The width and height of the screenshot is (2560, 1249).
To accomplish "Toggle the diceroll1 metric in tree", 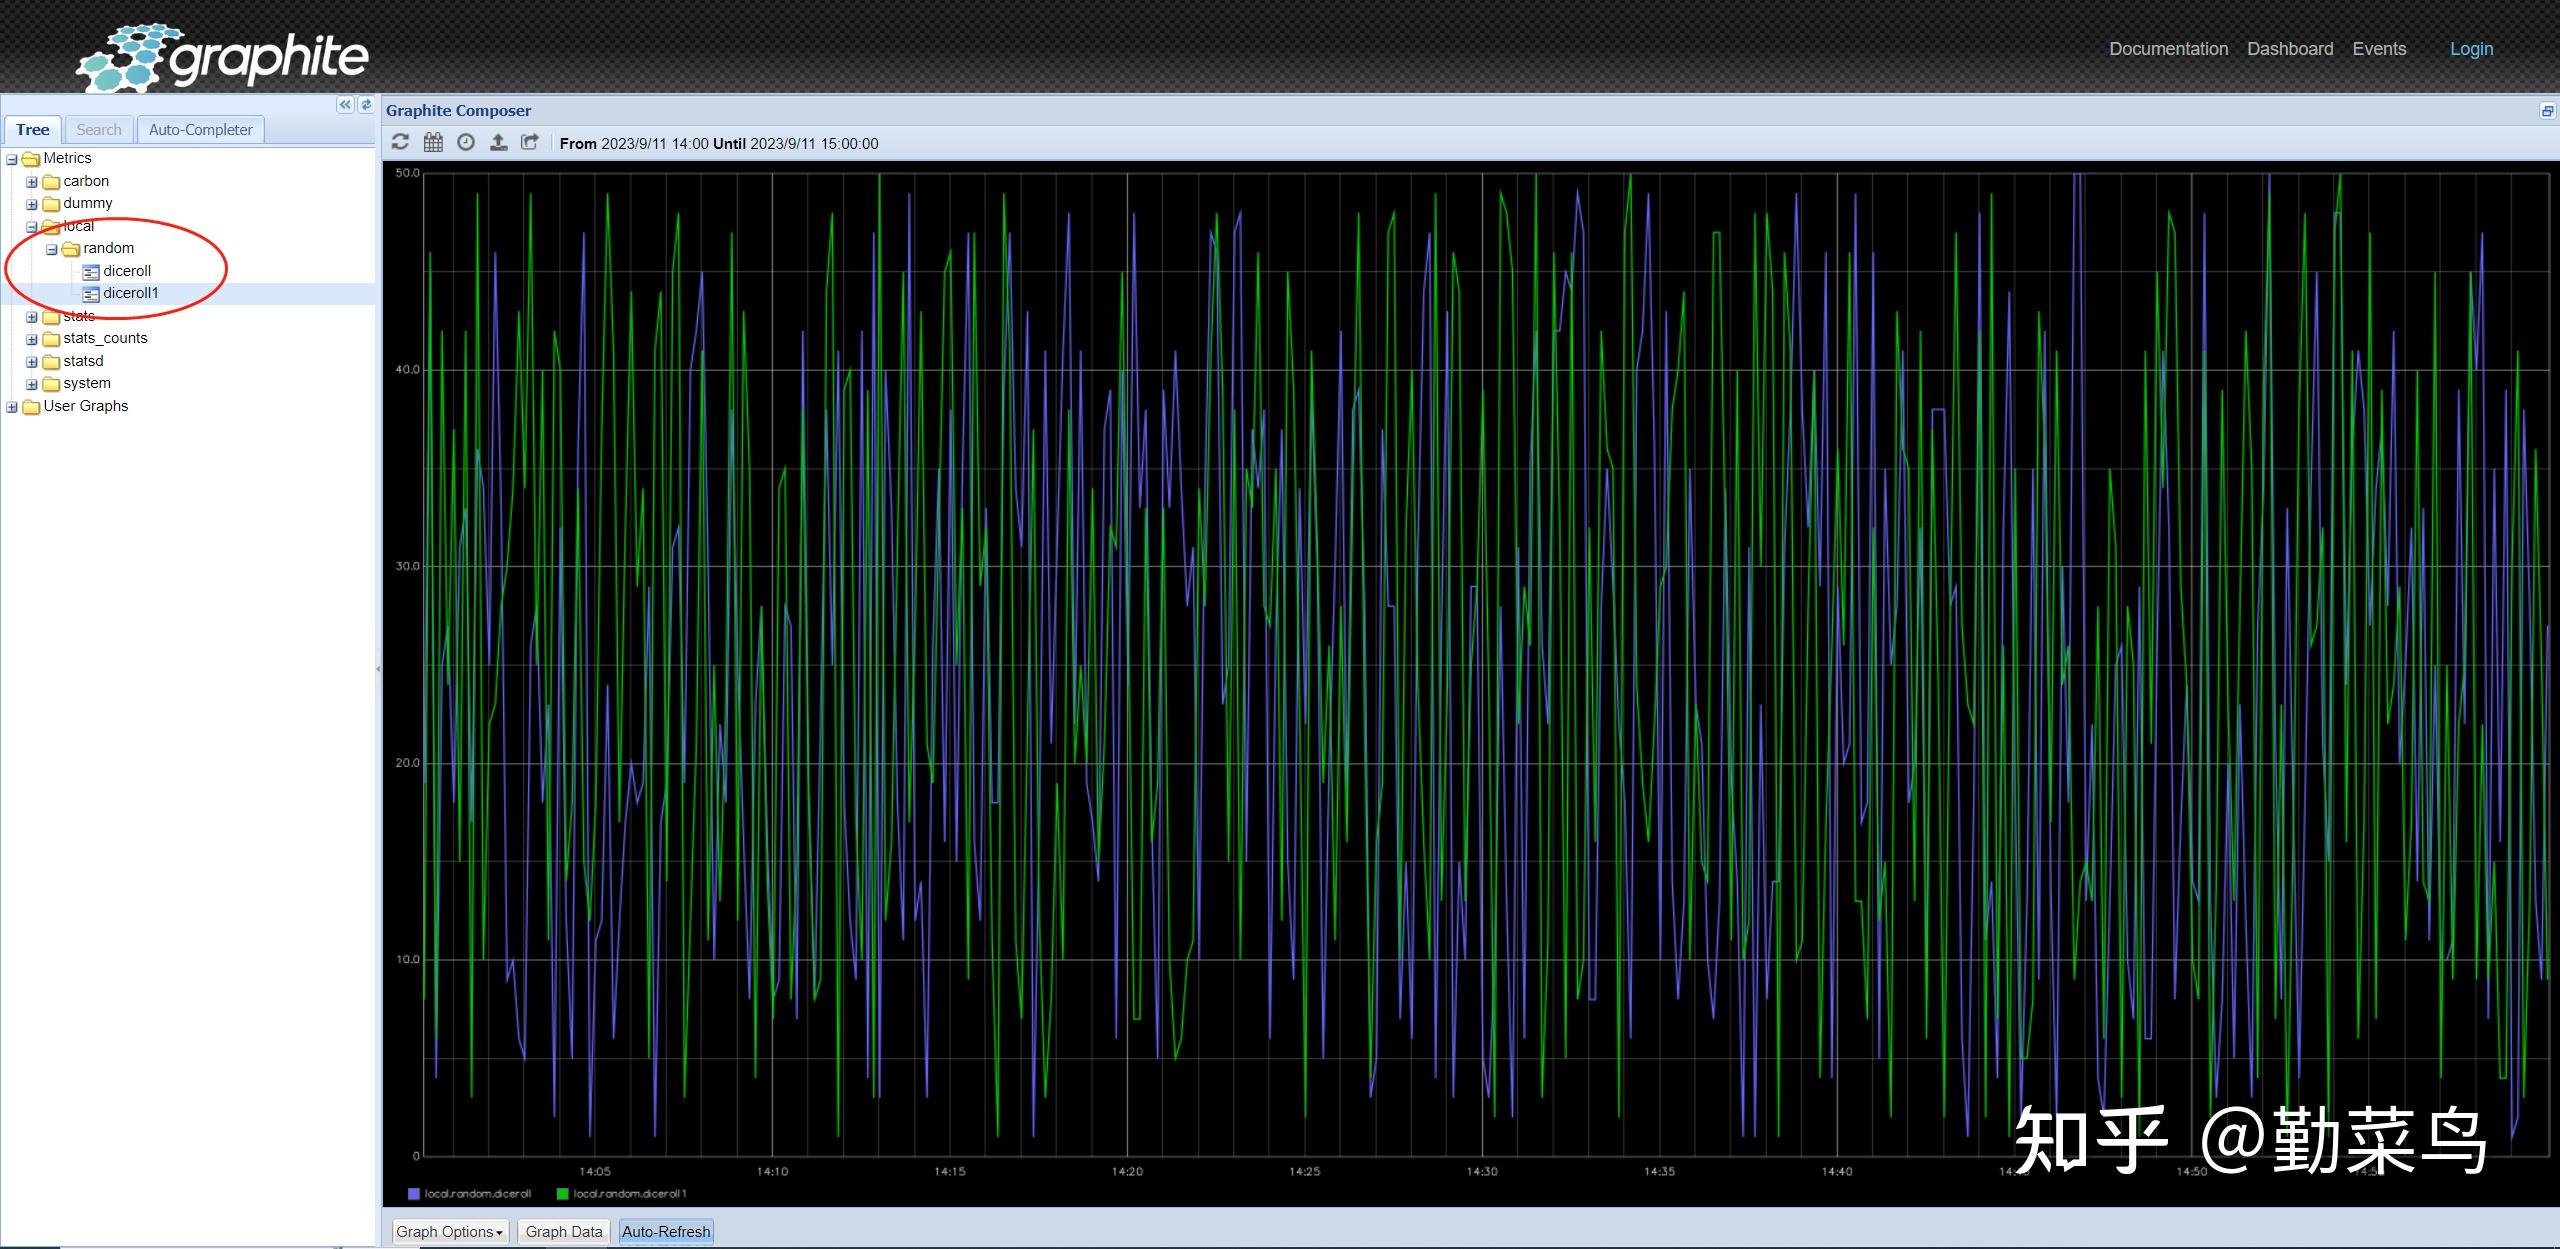I will click(130, 293).
